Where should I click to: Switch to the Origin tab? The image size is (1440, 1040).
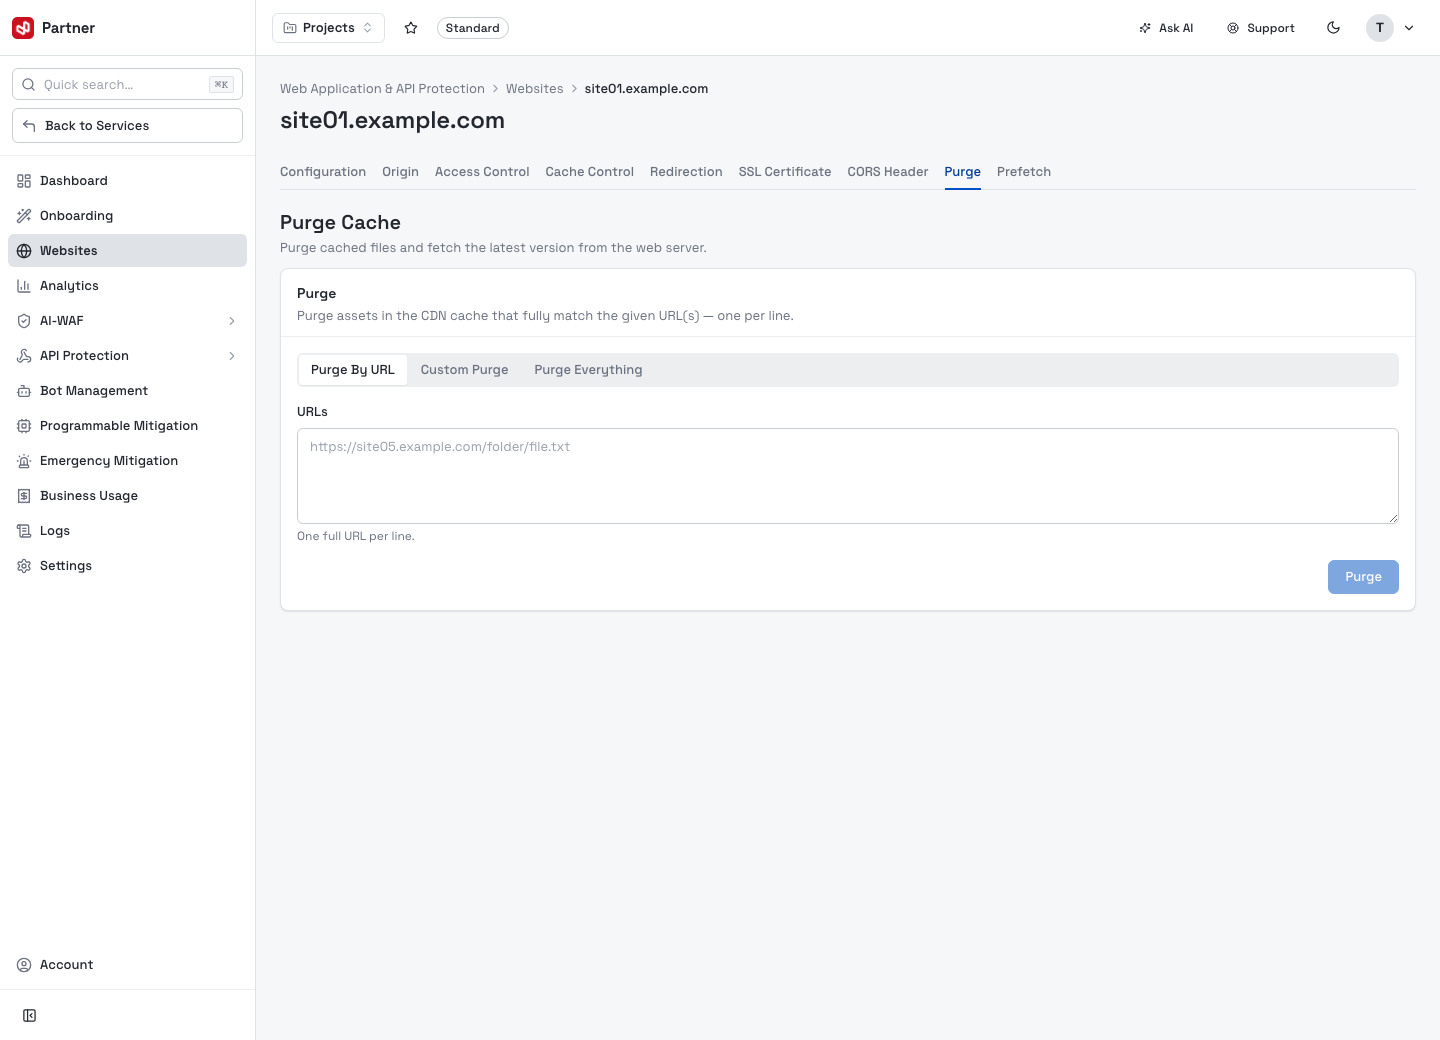(x=400, y=172)
